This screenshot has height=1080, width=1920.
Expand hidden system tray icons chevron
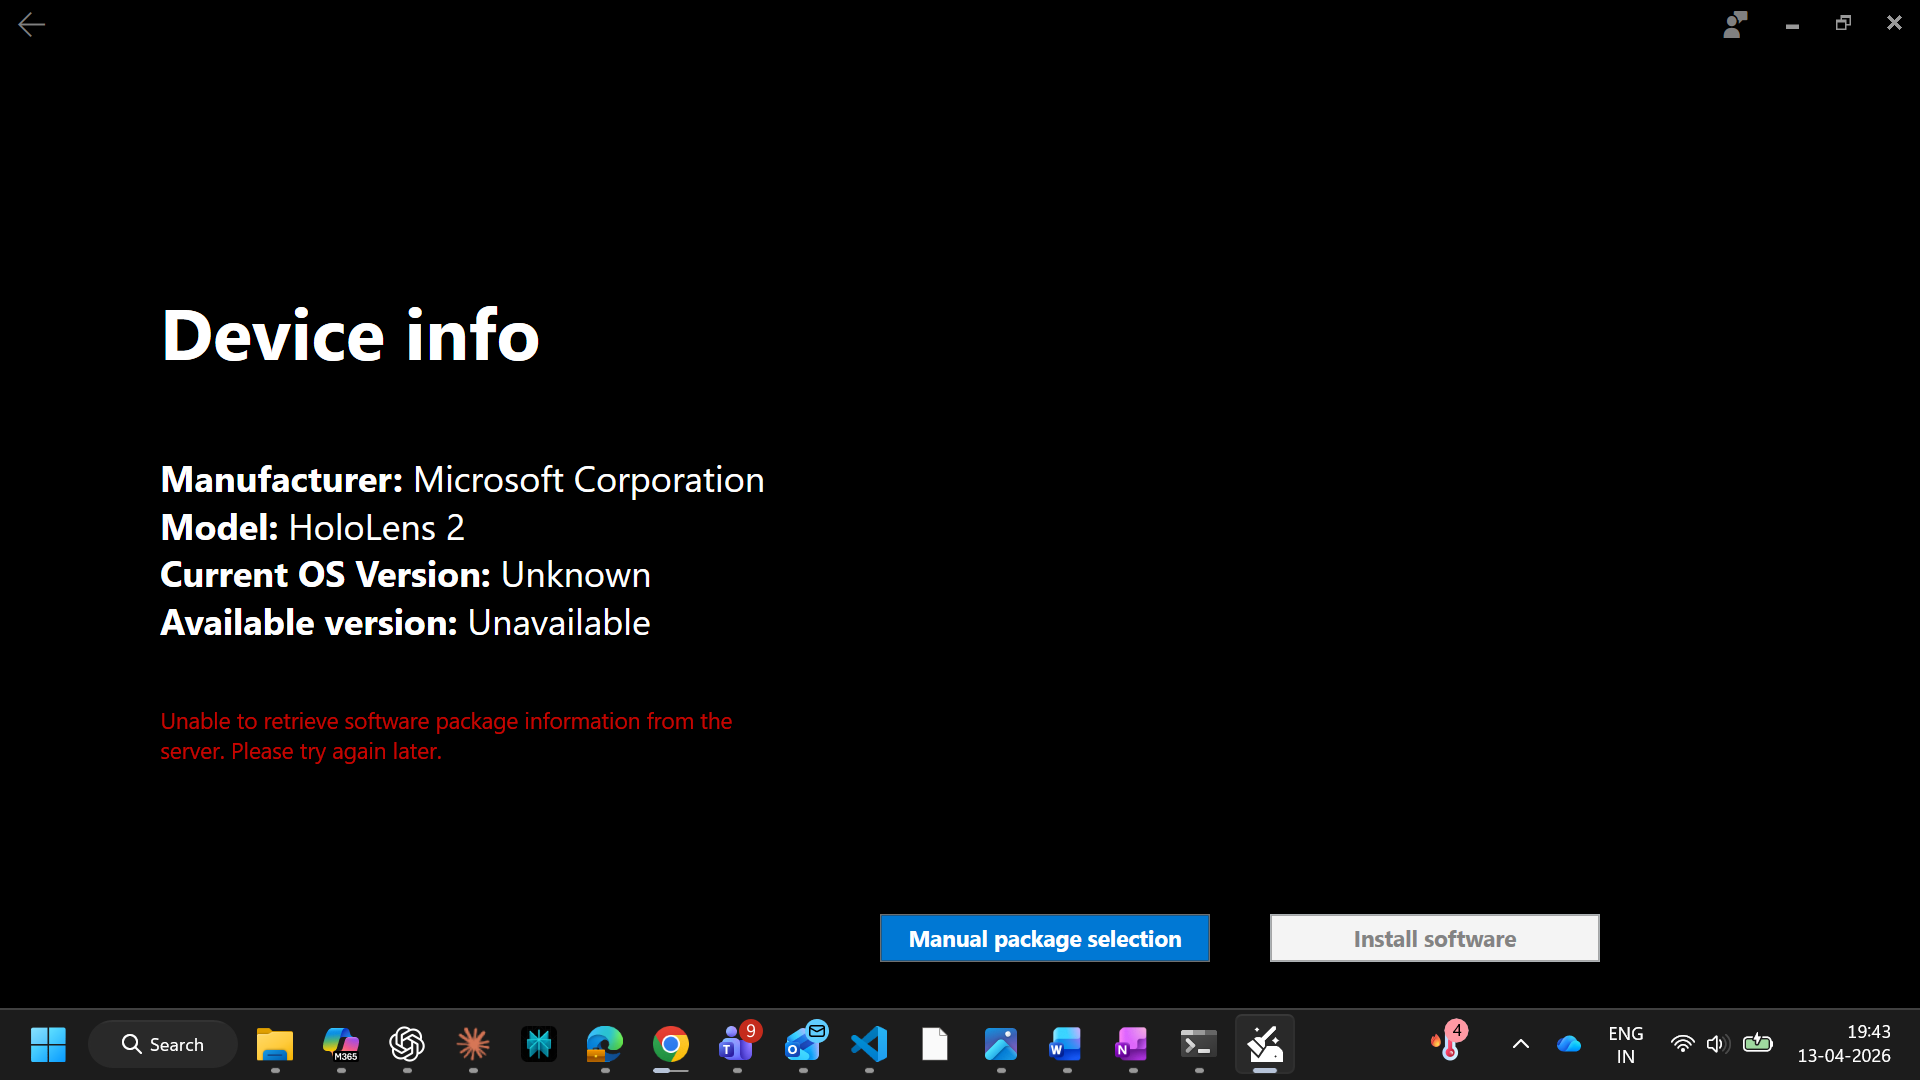coord(1520,1044)
